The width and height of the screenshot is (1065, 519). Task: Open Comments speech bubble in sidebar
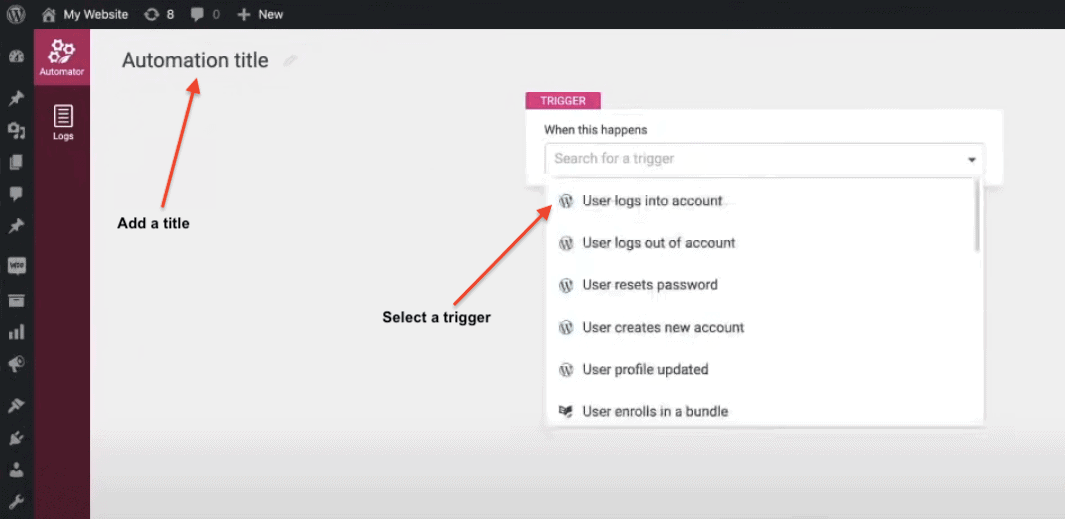point(16,194)
